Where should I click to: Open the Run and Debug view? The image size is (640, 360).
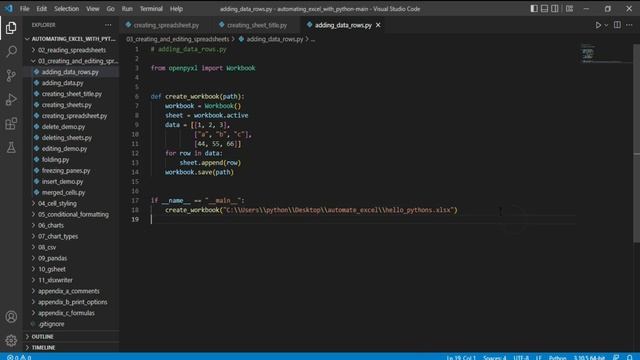11,100
